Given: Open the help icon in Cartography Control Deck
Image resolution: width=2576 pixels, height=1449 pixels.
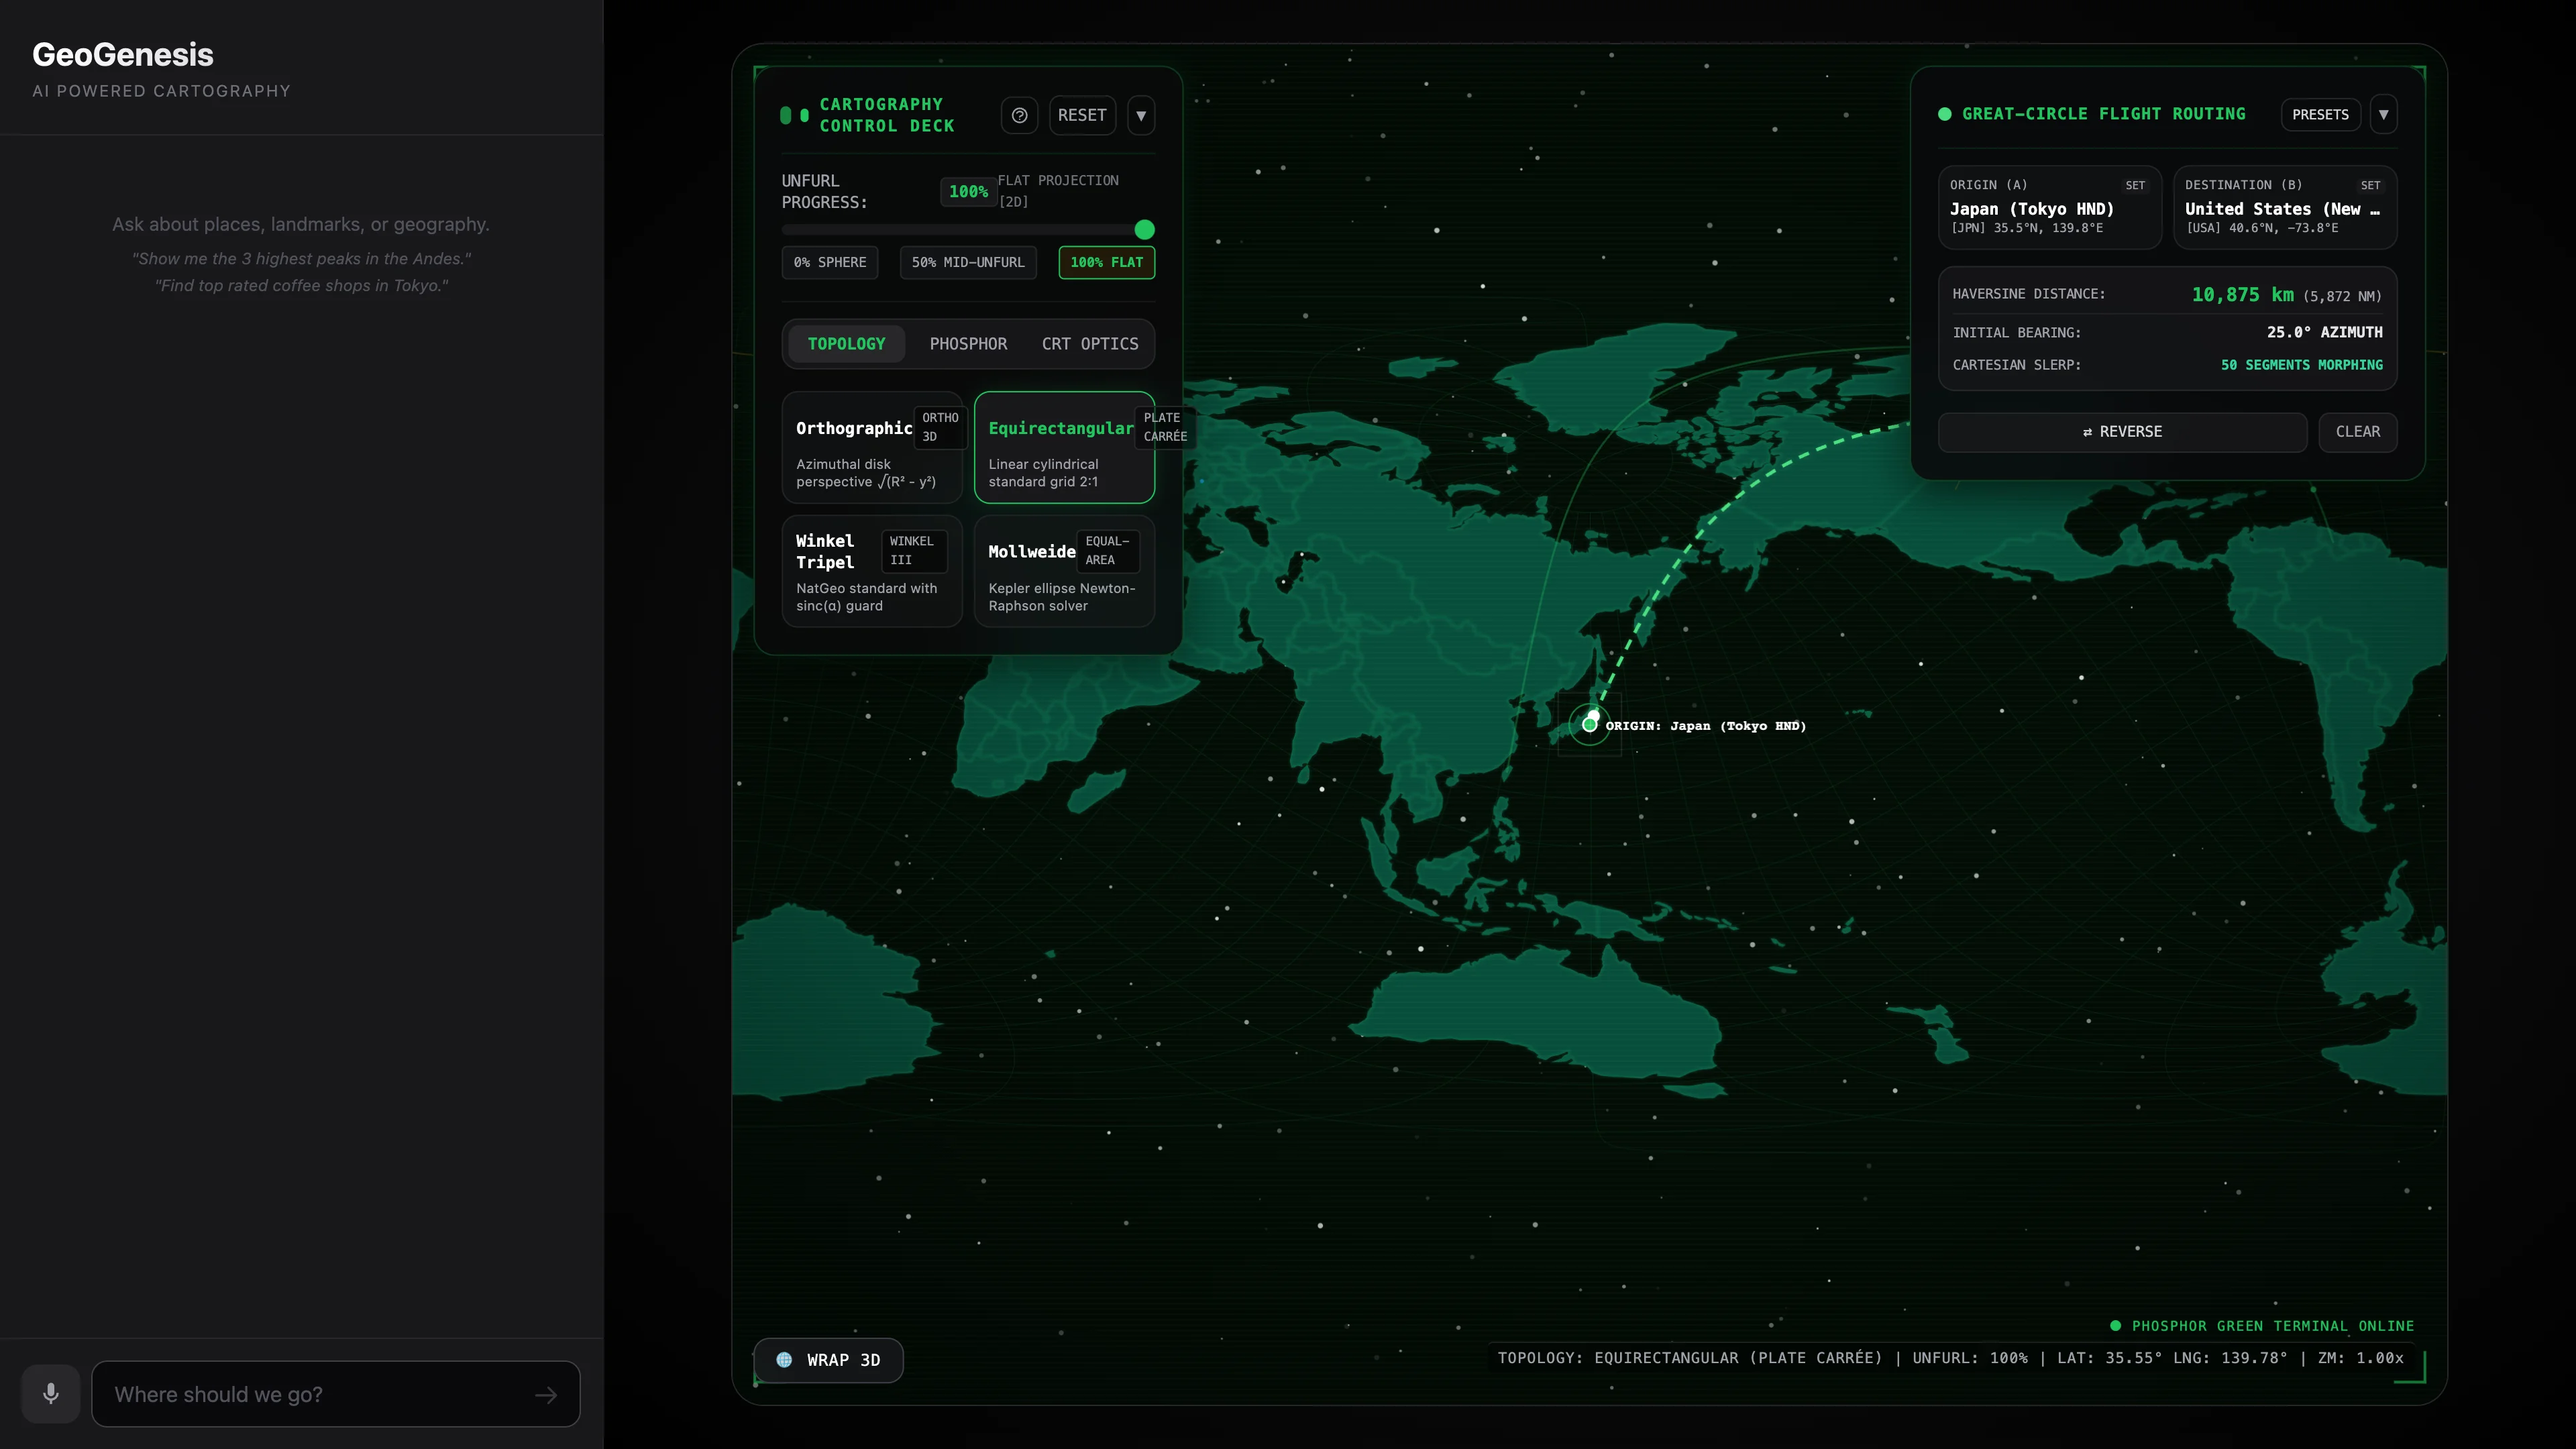Looking at the screenshot, I should [x=1019, y=115].
